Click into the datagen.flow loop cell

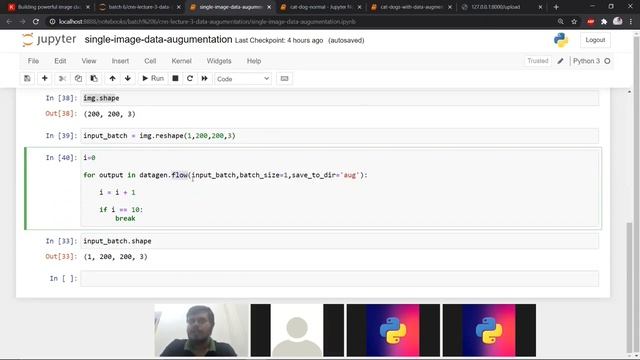tap(340, 188)
